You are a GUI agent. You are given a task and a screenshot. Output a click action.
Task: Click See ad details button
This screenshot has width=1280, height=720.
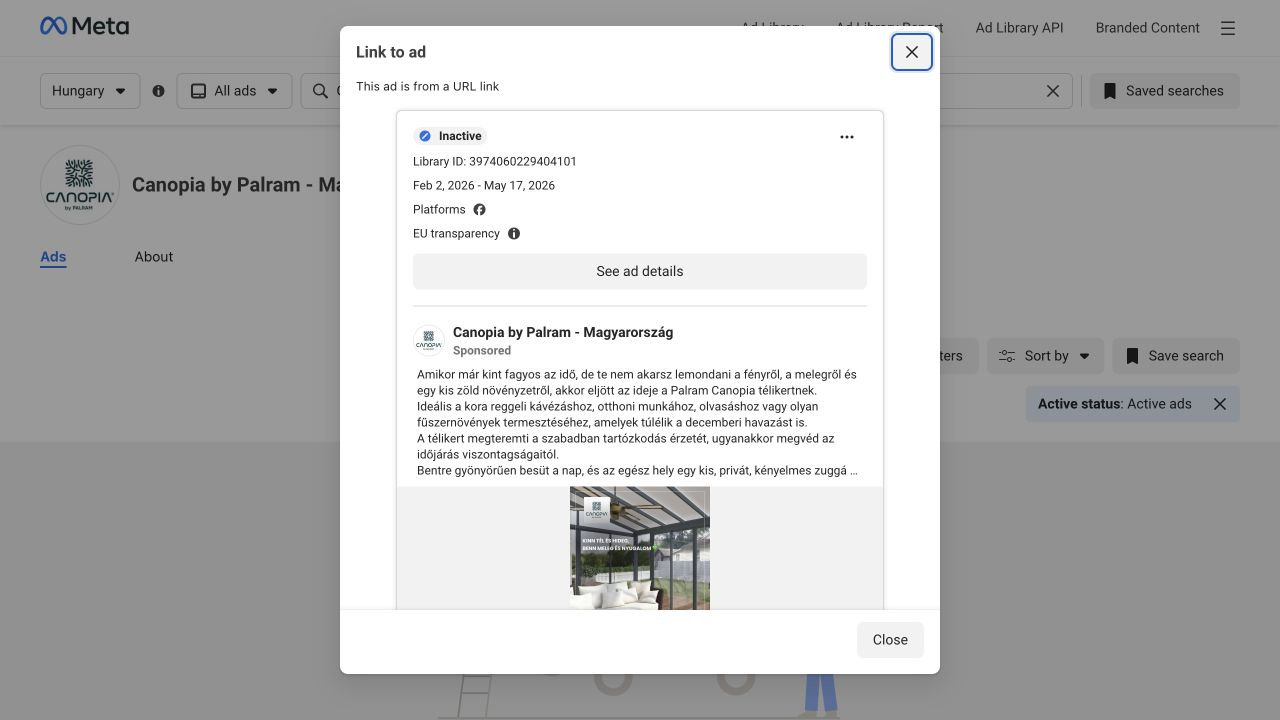pyautogui.click(x=640, y=271)
